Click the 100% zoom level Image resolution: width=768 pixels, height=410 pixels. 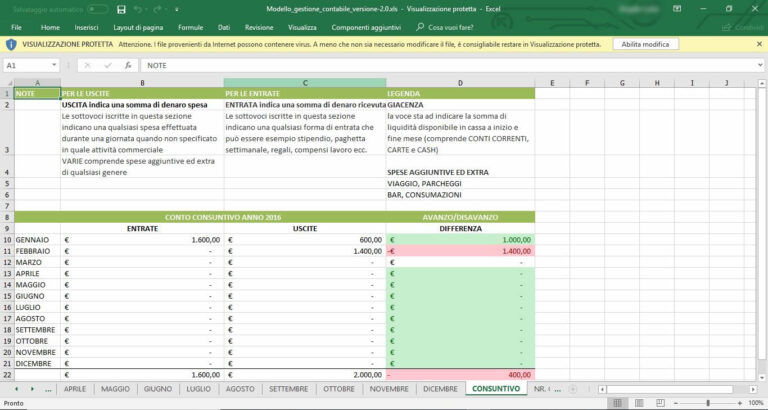point(756,403)
